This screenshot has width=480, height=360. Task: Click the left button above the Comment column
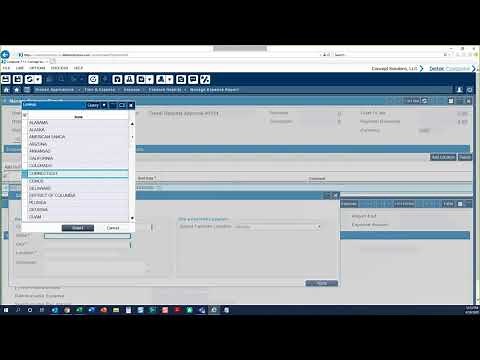pyautogui.click(x=443, y=157)
